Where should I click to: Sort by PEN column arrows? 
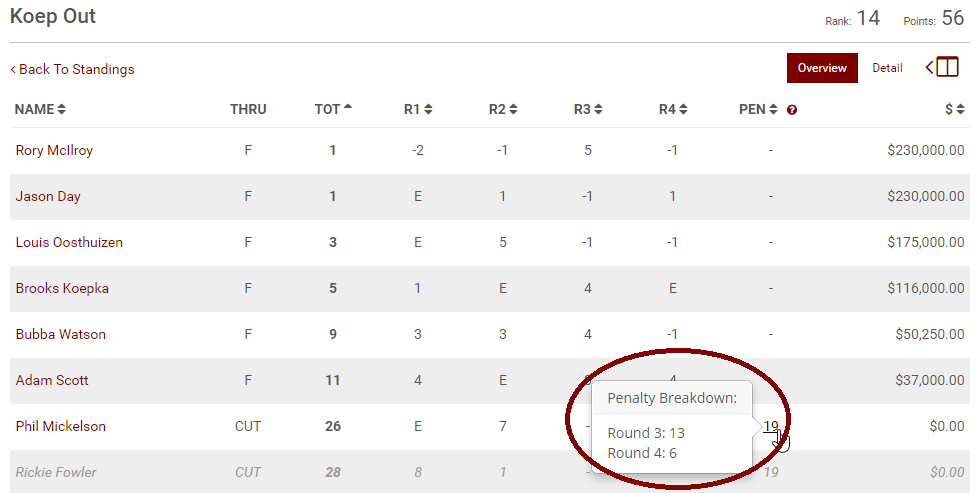click(x=773, y=109)
